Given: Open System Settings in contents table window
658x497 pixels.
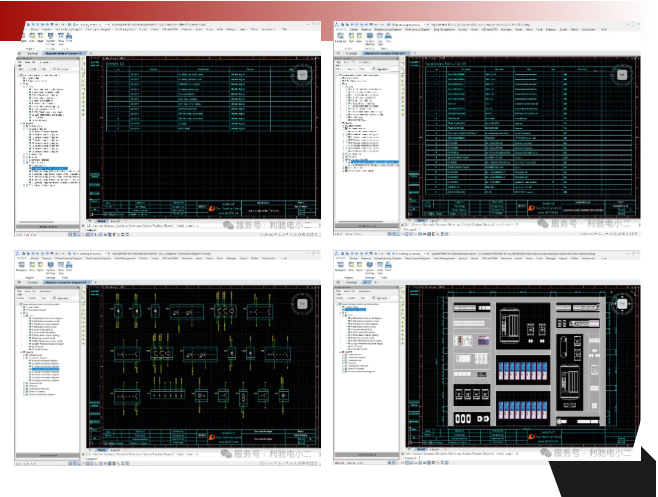Looking at the screenshot, I should pyautogui.click(x=50, y=39).
